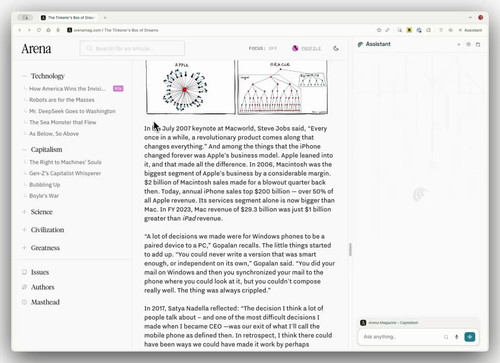Click the yellow extension icon in the toolbar
This screenshot has height=363, width=500.
(409, 30)
